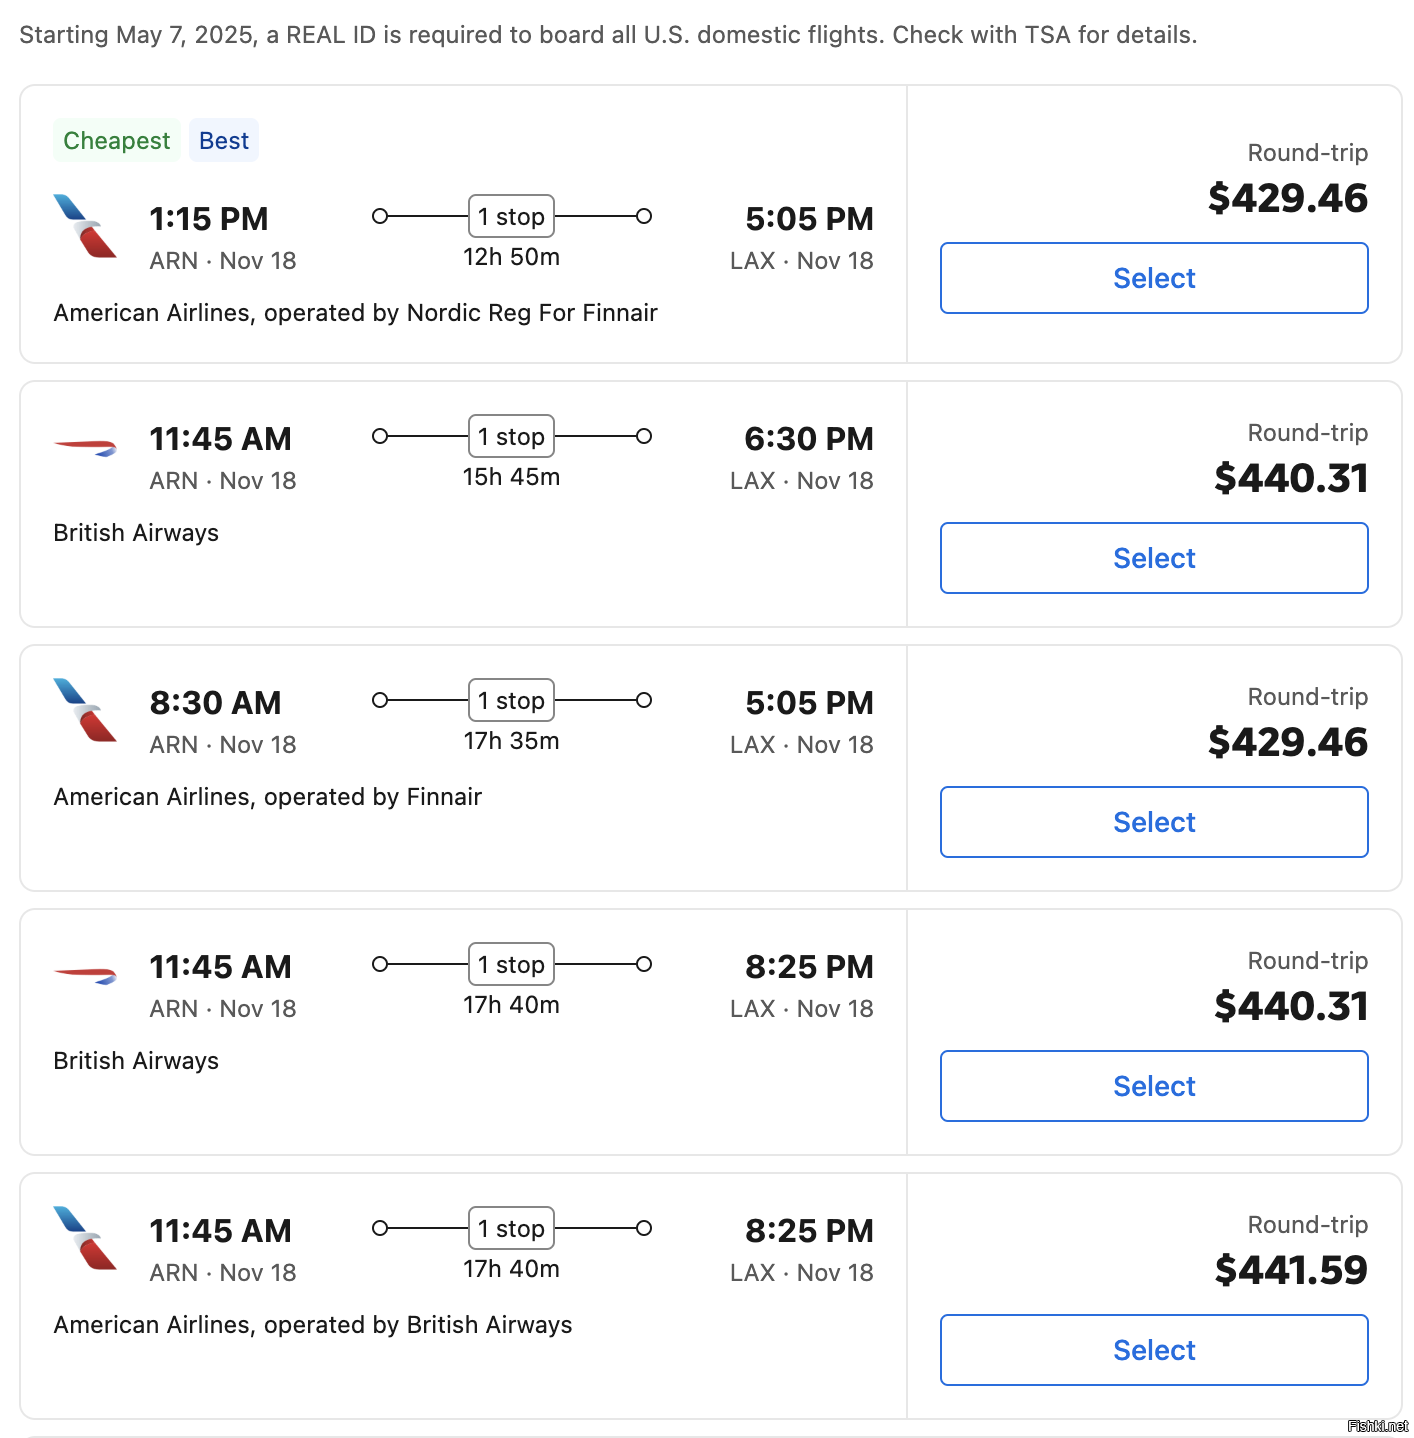
Task: Click the 1 stop badge on British Airways 17h 40m
Action: (x=511, y=964)
